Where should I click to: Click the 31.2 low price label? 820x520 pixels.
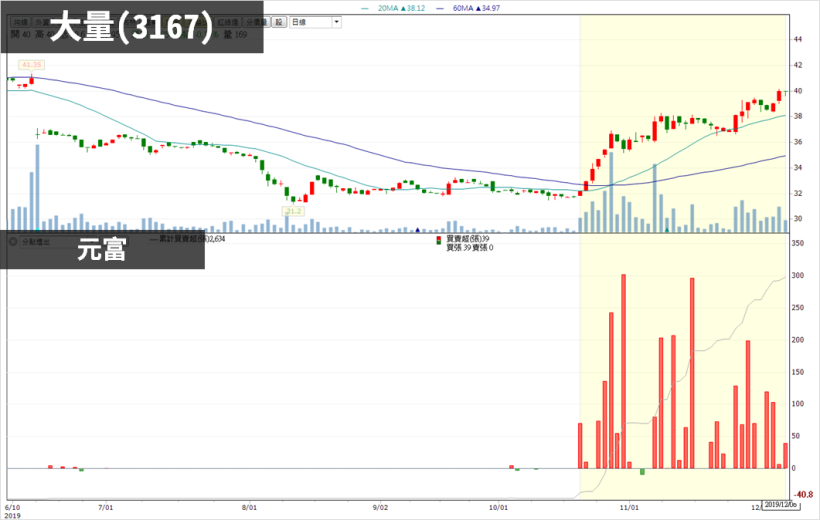click(293, 211)
